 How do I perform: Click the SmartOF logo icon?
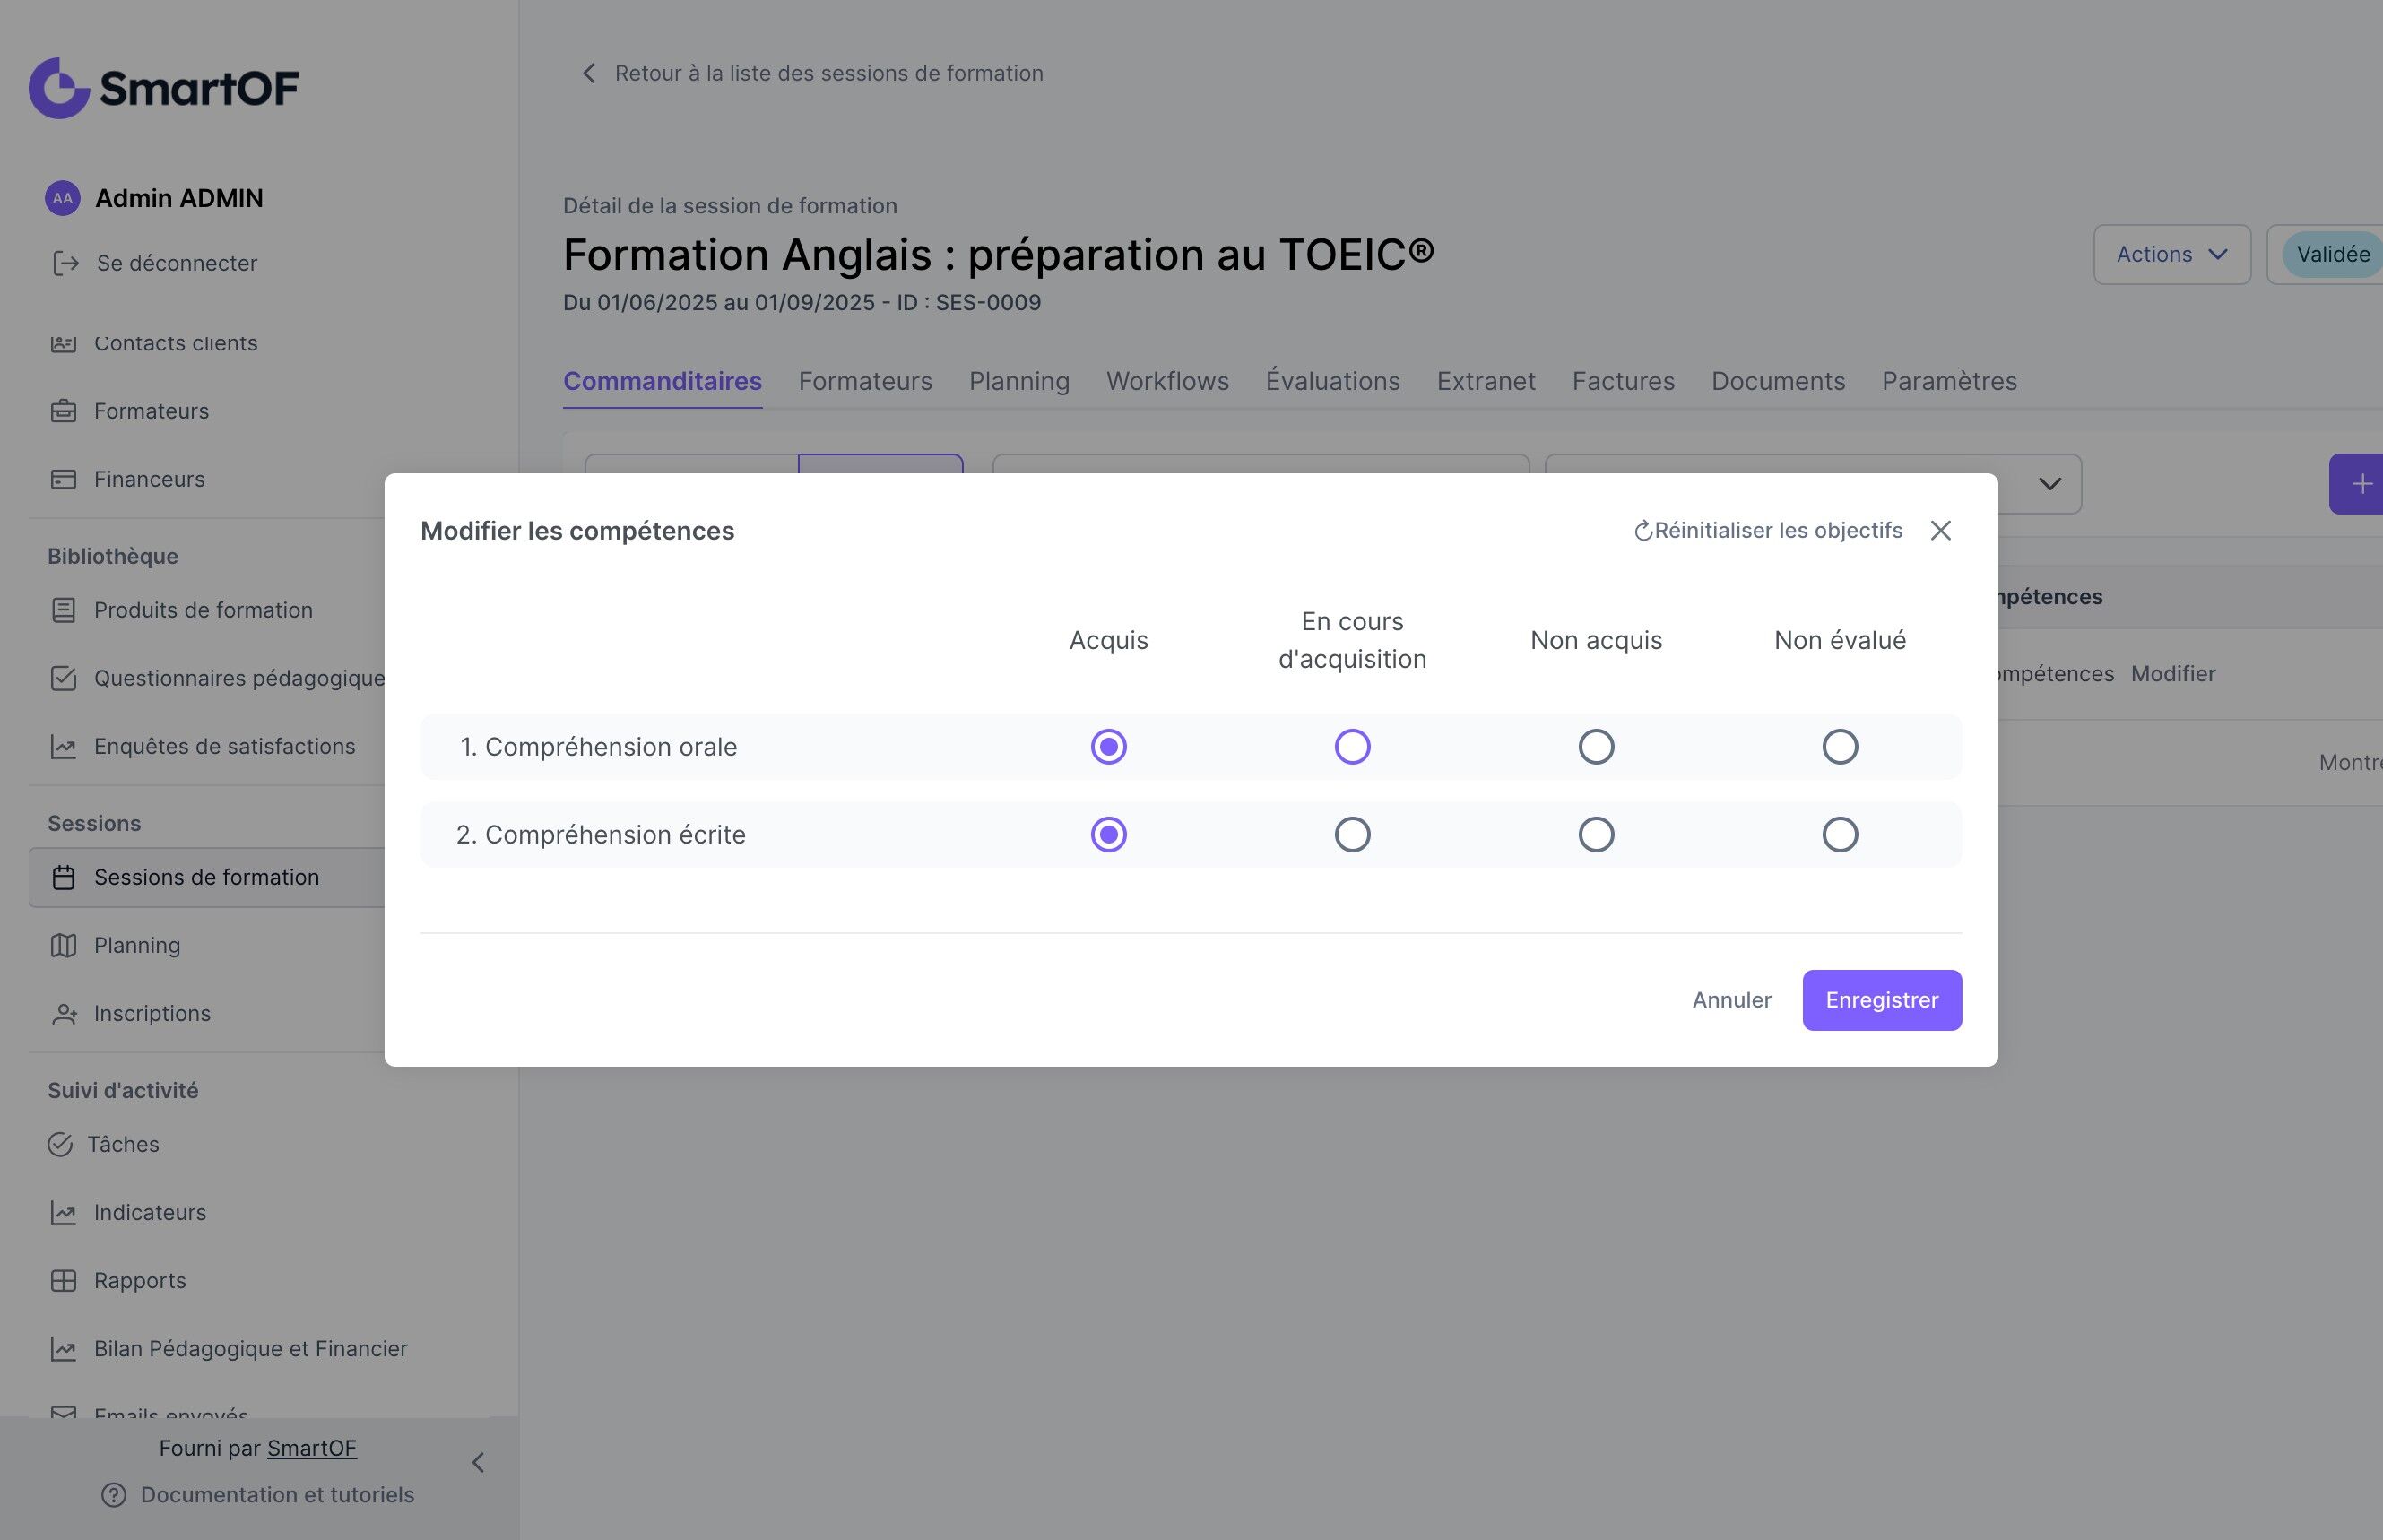point(59,88)
